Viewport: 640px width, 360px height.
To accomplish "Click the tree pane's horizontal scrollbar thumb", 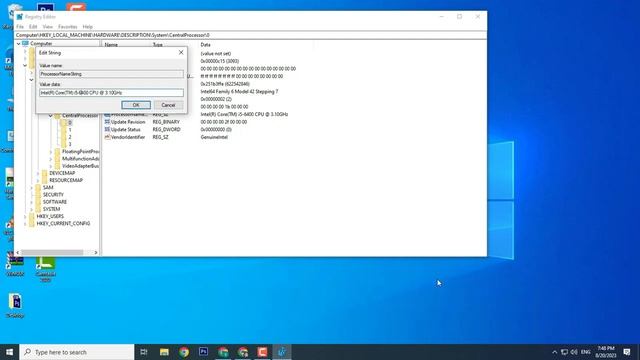I will (x=52, y=253).
